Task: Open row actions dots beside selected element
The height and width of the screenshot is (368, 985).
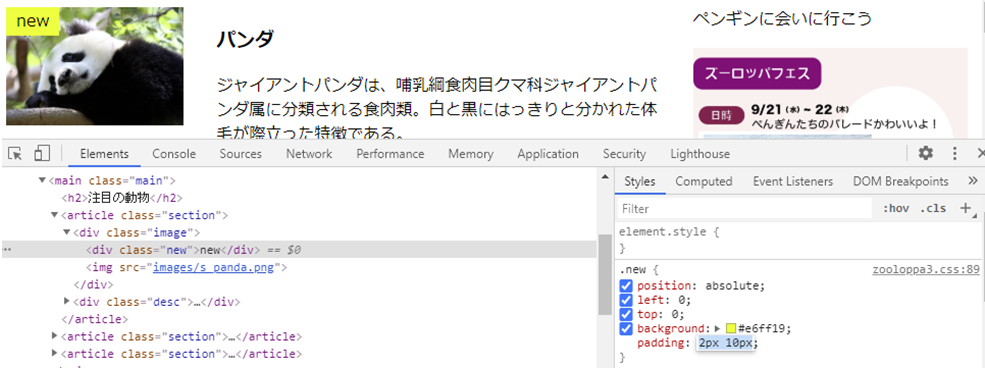Action: click(x=6, y=250)
